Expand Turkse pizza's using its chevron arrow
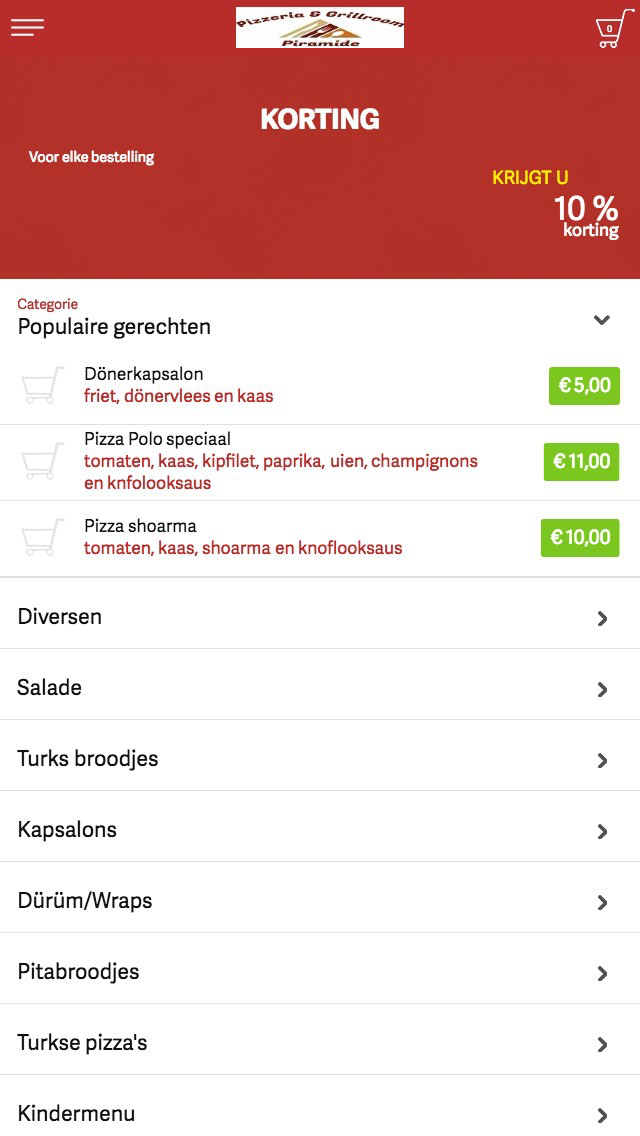 click(602, 1044)
